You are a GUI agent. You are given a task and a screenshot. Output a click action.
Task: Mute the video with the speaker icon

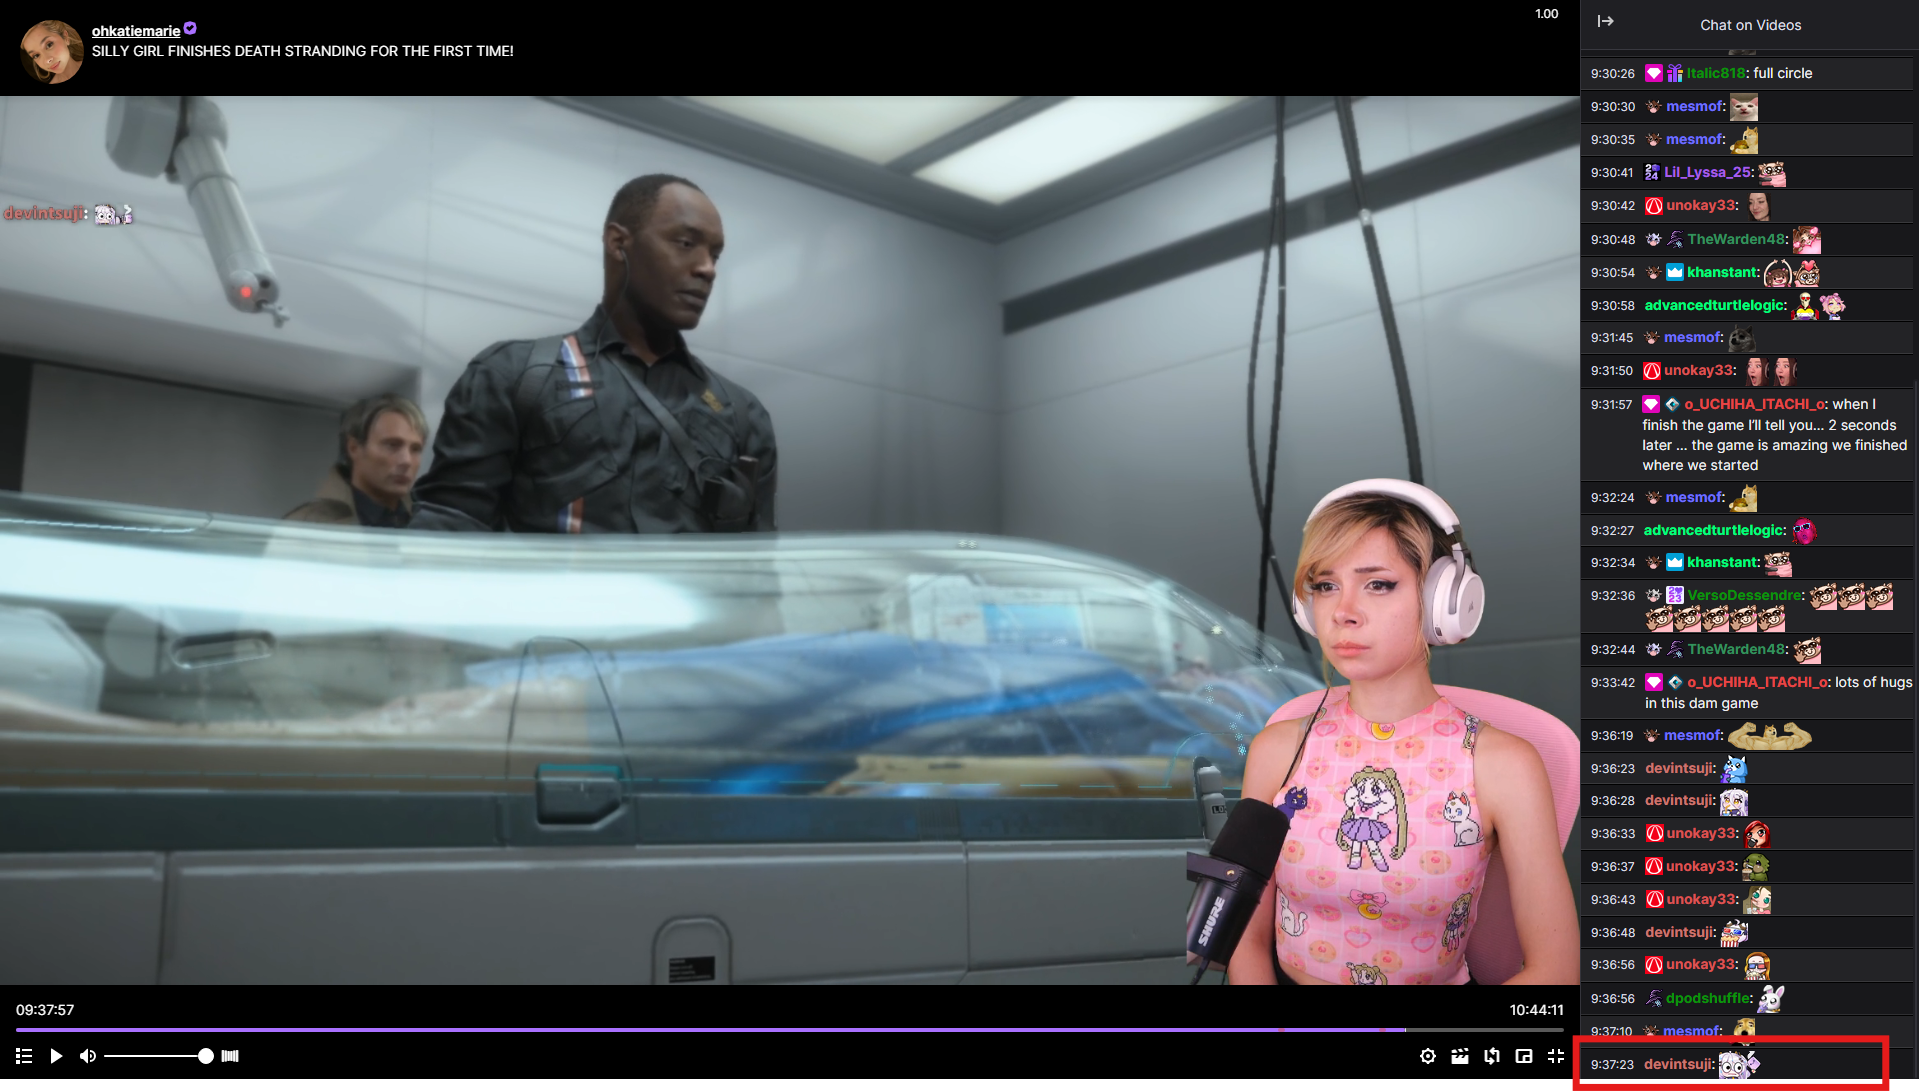point(88,1056)
